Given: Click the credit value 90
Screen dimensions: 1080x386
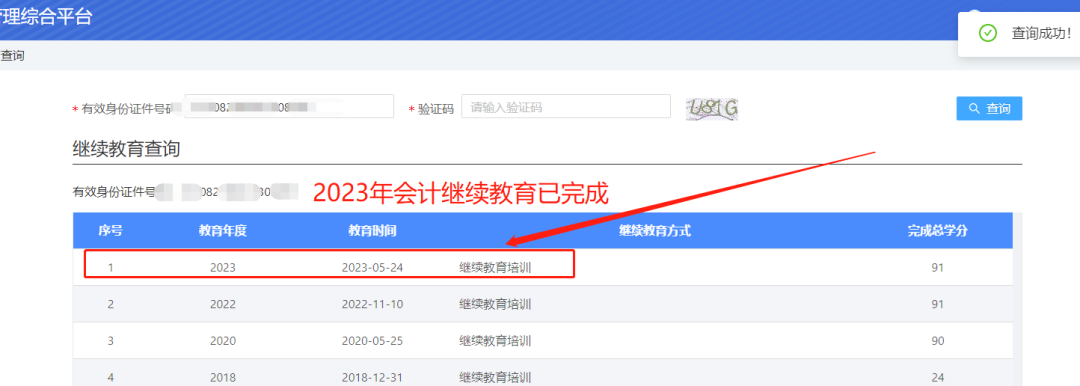Looking at the screenshot, I should (x=937, y=341).
